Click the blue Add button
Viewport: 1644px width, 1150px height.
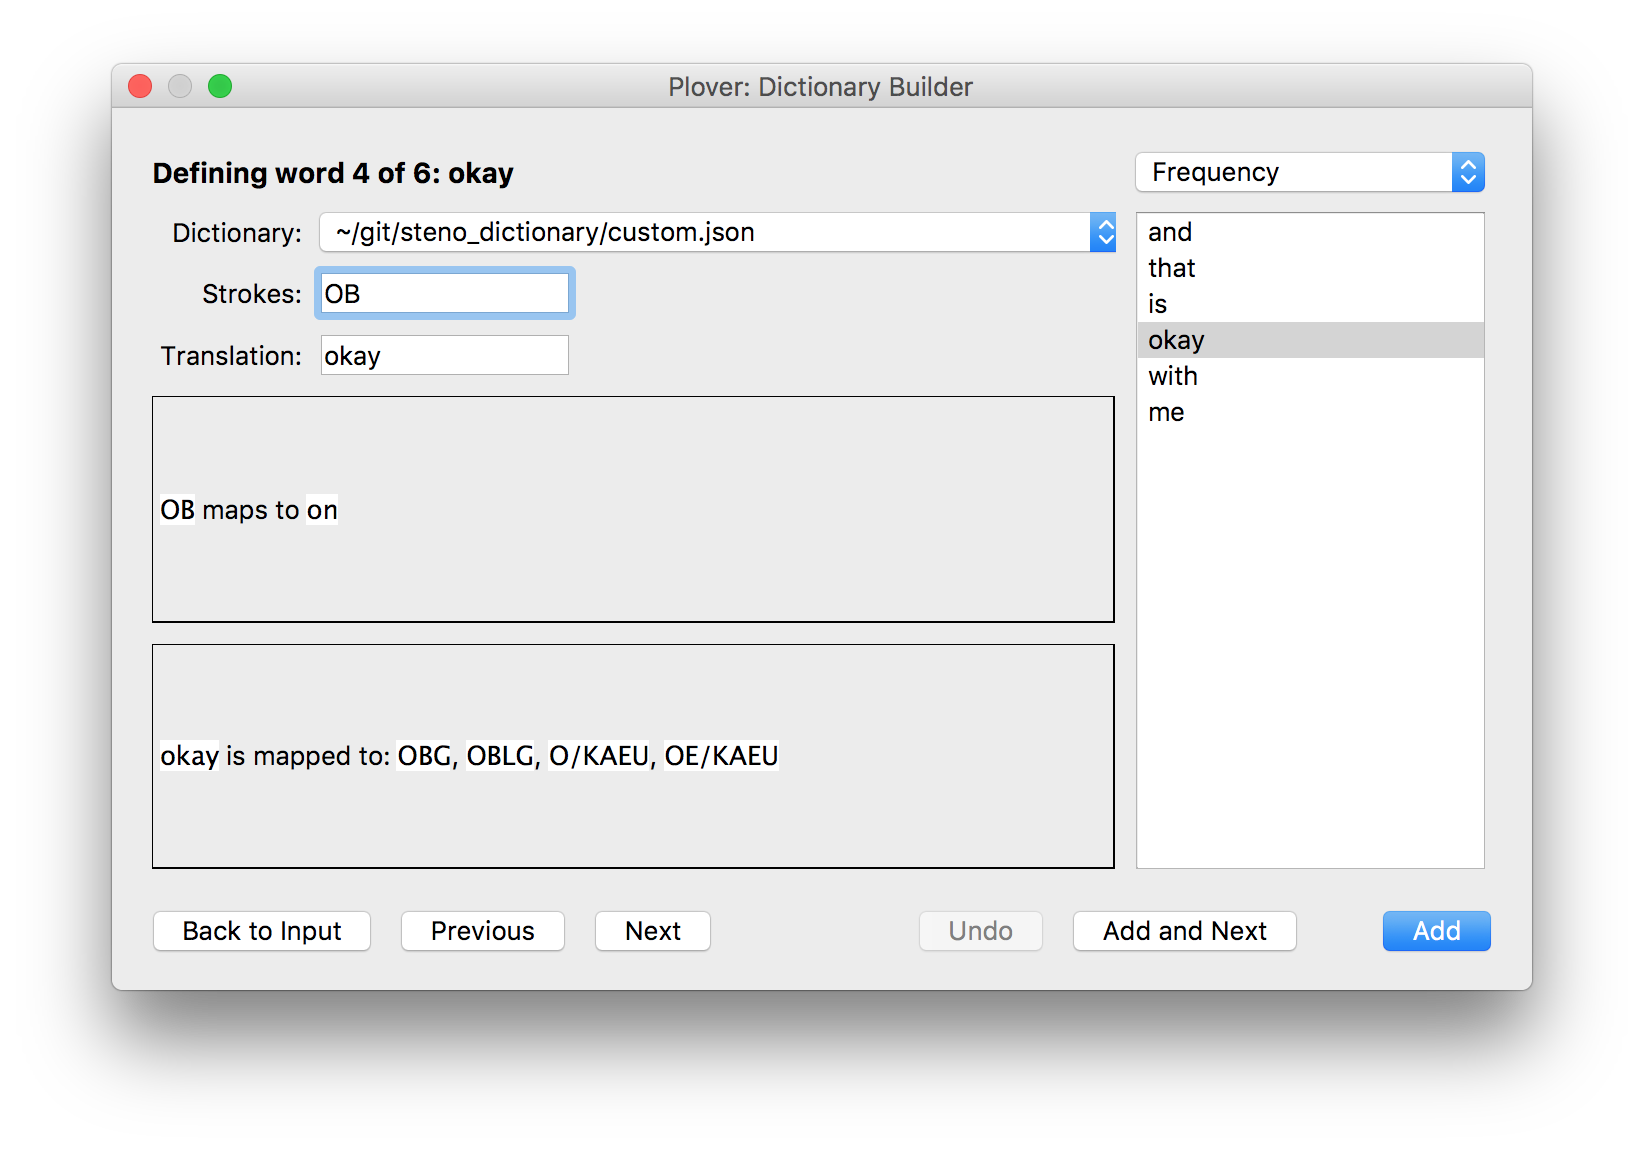pos(1435,930)
